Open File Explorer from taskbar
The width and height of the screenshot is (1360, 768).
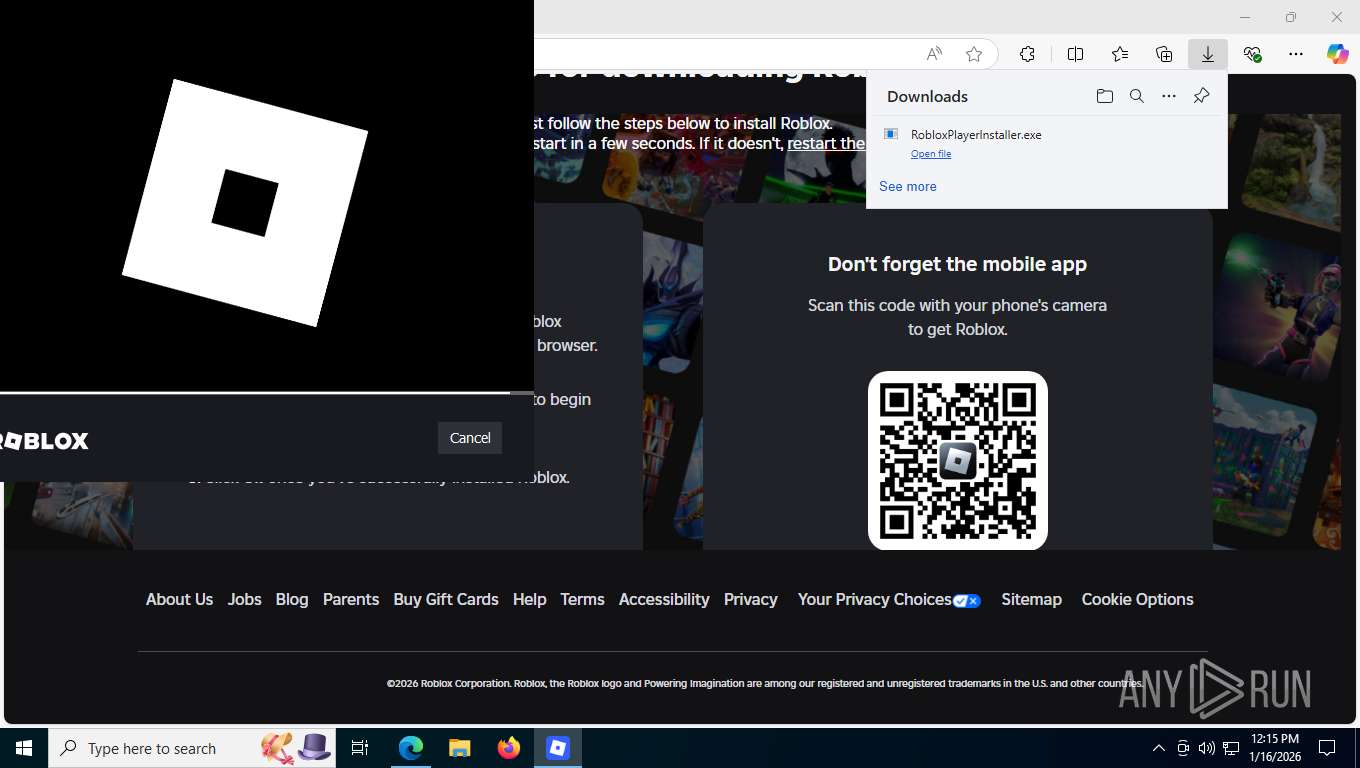tap(460, 748)
